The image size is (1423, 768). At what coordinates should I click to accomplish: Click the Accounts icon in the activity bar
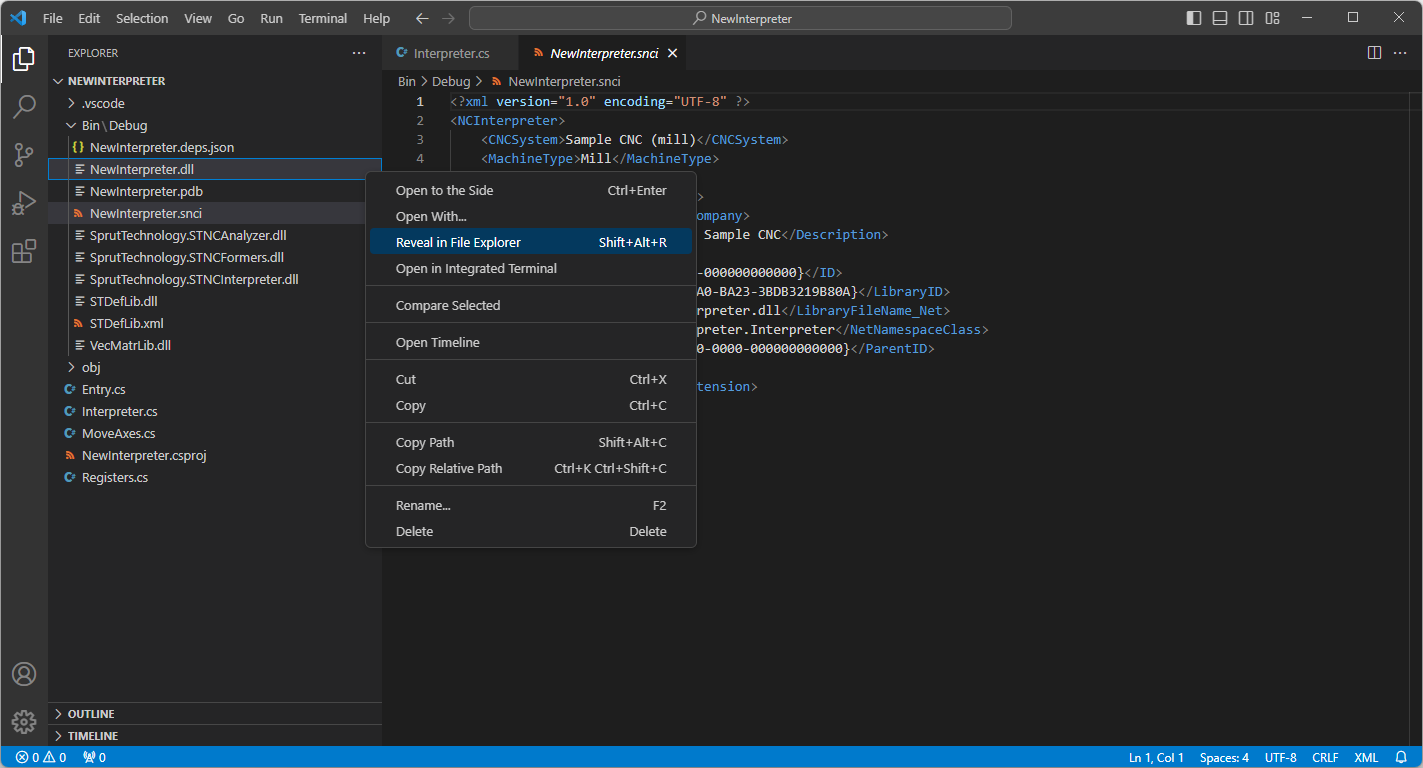(24, 674)
